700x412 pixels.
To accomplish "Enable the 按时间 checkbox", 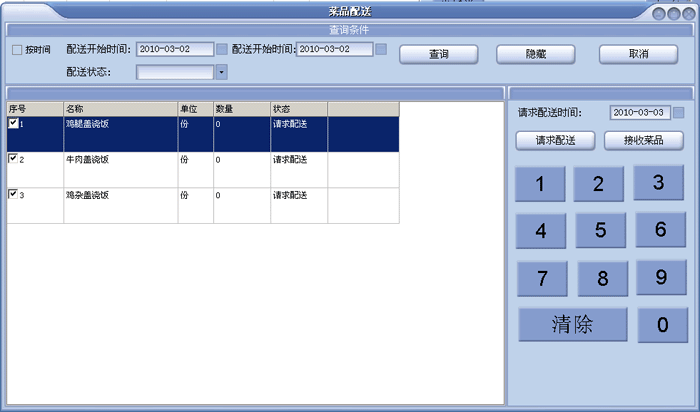I will coord(16,50).
